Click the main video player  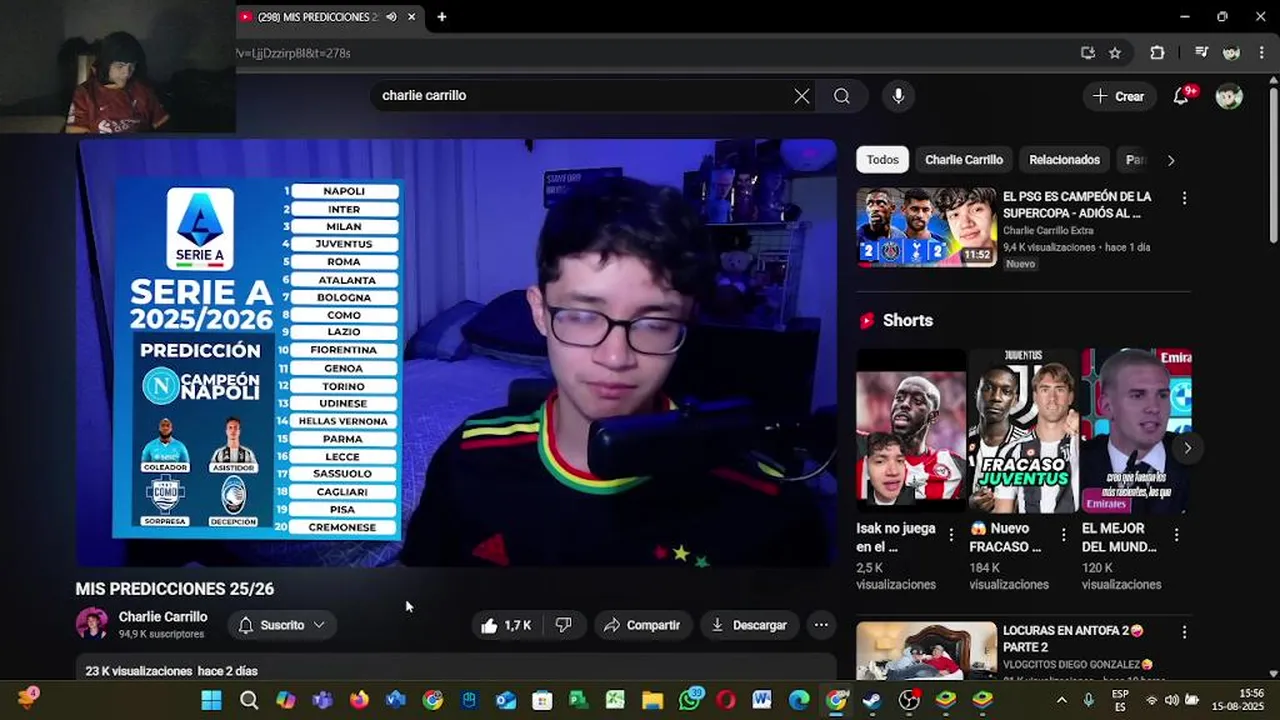[457, 353]
